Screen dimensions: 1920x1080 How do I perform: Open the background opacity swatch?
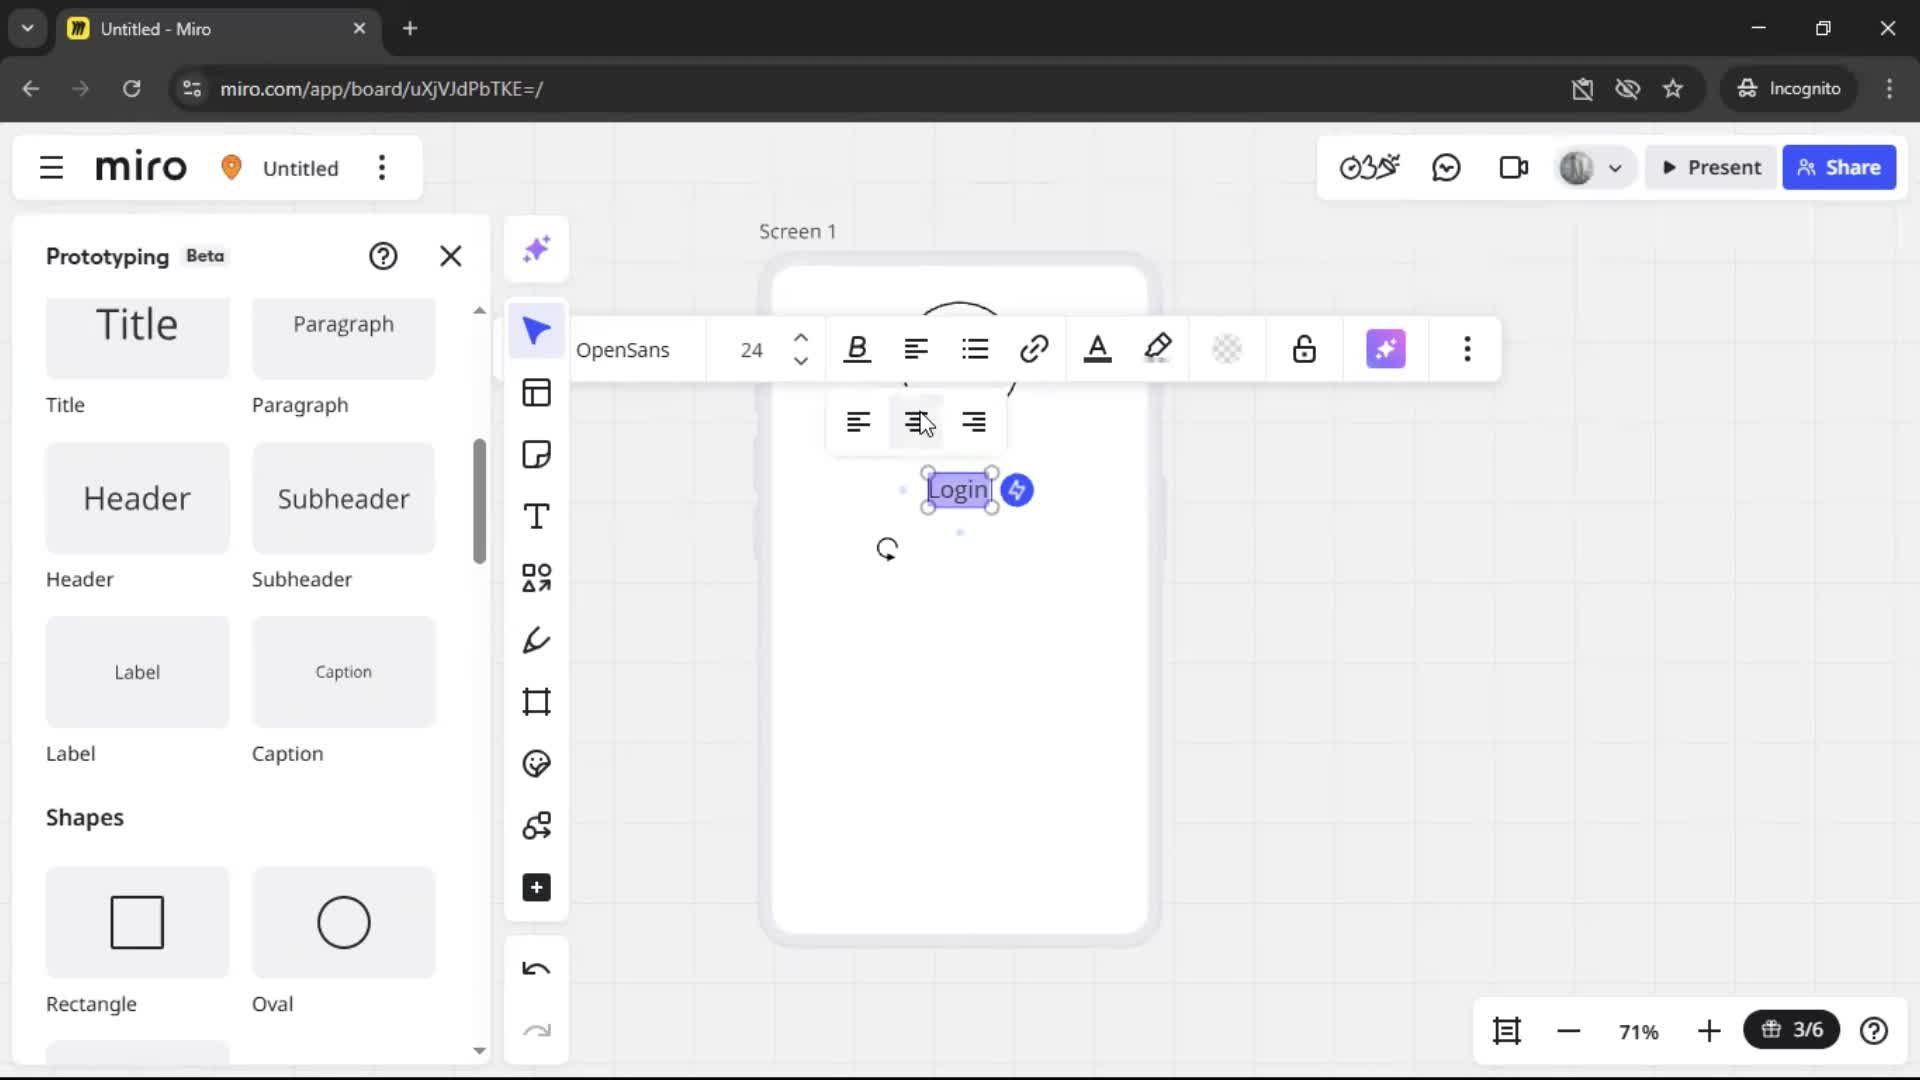click(1227, 349)
